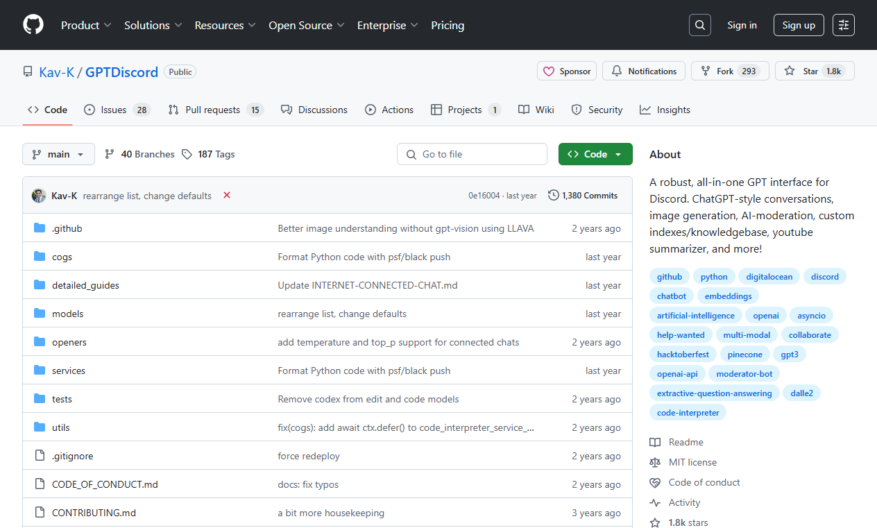Expand the Product menu
This screenshot has height=528, width=877.
86,25
